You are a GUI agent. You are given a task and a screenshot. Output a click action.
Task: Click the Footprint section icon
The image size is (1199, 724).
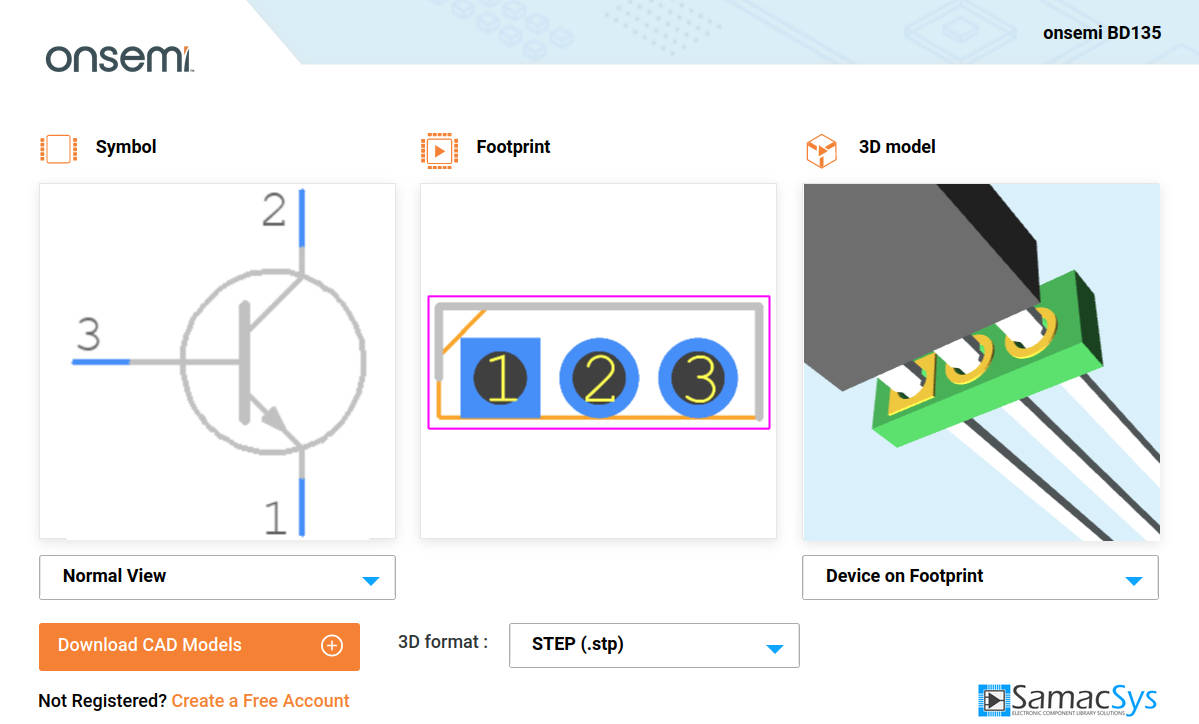[439, 151]
